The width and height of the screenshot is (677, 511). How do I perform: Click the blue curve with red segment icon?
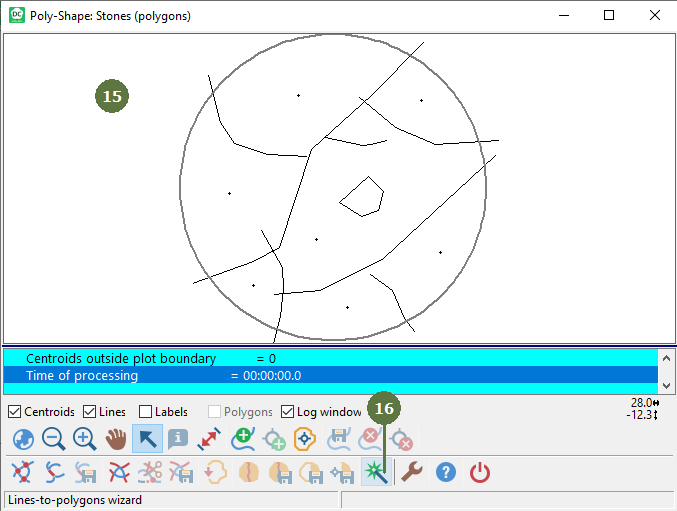click(x=54, y=472)
